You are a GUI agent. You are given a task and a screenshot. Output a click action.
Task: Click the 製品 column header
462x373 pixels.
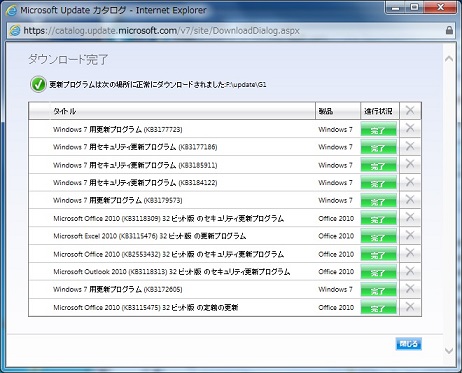tap(338, 111)
